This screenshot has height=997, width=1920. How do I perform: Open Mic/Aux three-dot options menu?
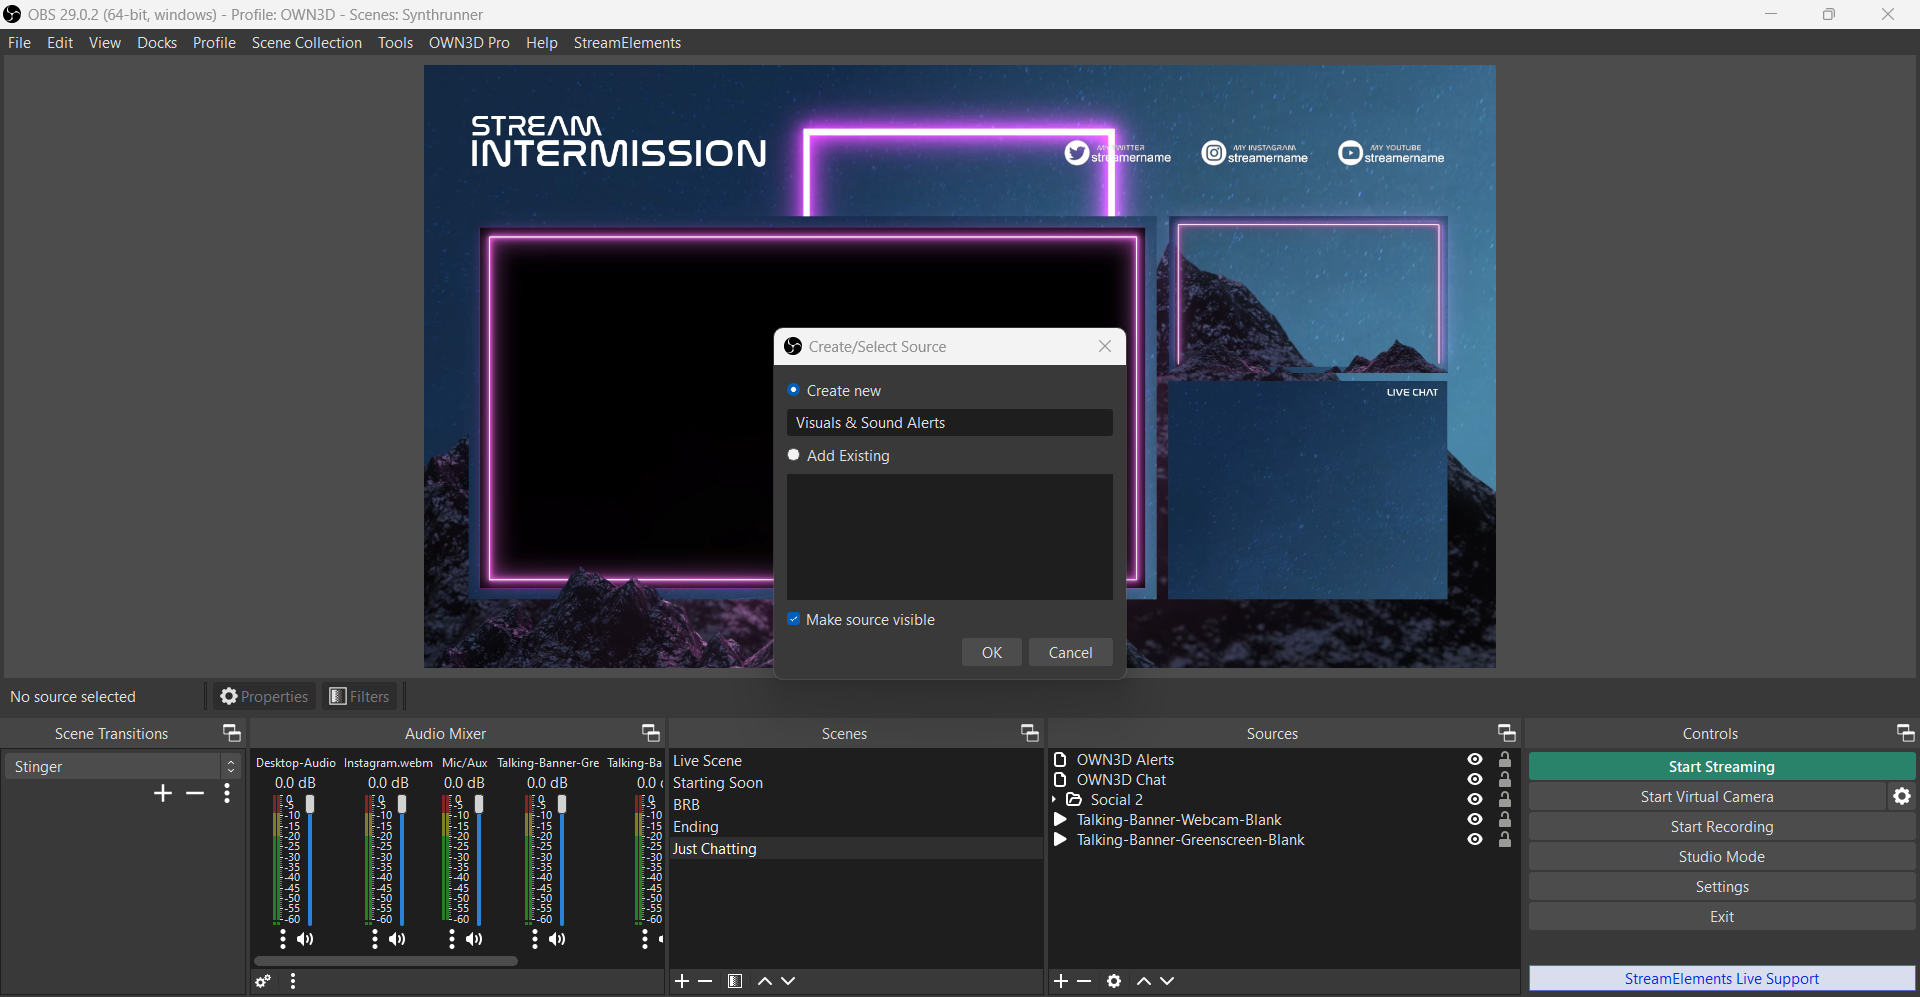click(452, 939)
